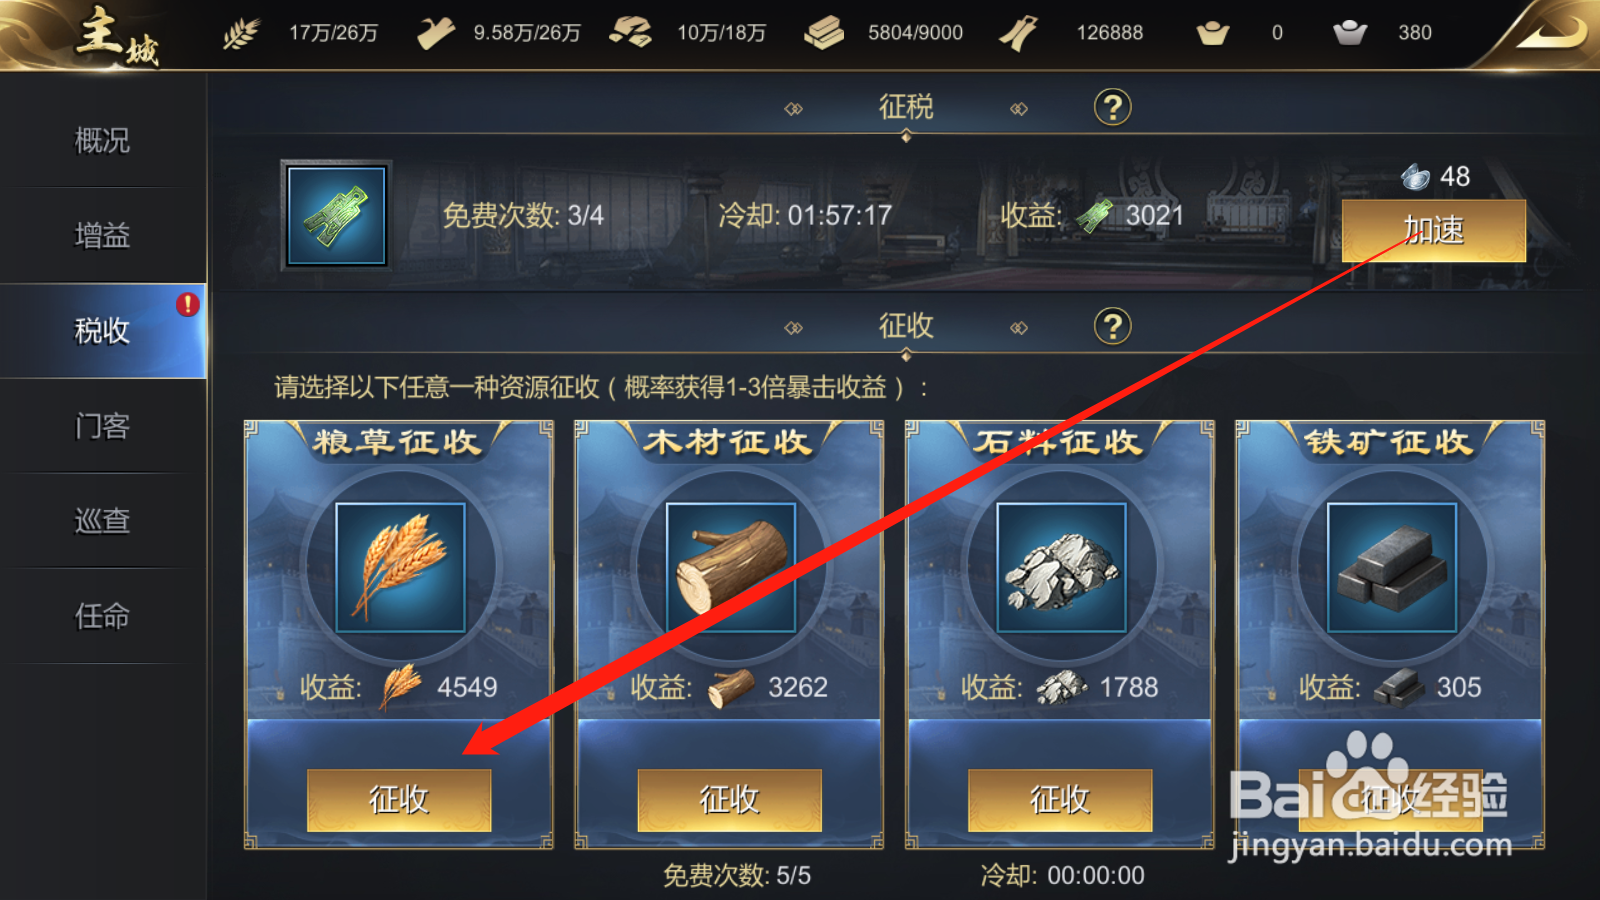1600x900 pixels.
Task: Tap the wheat resource icon in top bar
Action: pos(240,33)
